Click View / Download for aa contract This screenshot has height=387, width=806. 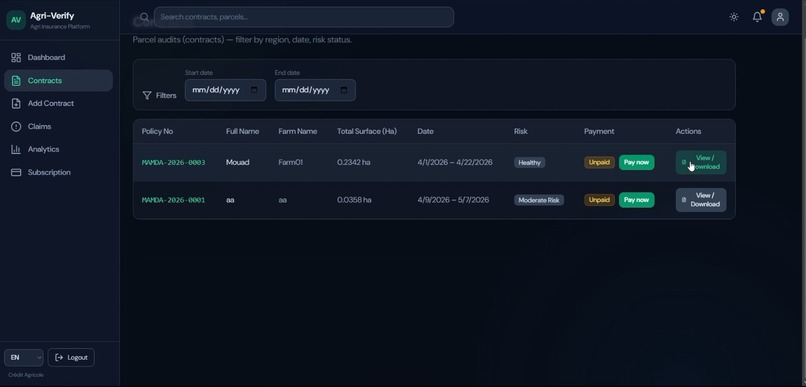tap(701, 200)
